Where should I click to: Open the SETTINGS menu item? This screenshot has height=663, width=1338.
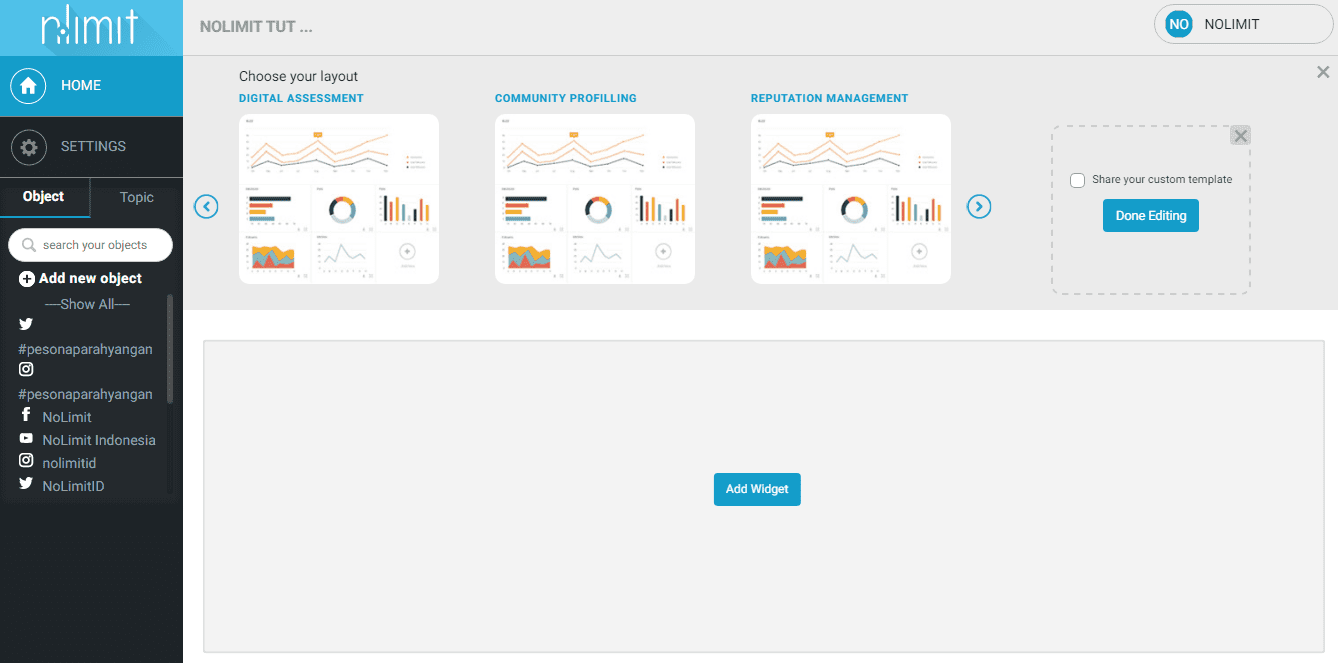click(91, 147)
